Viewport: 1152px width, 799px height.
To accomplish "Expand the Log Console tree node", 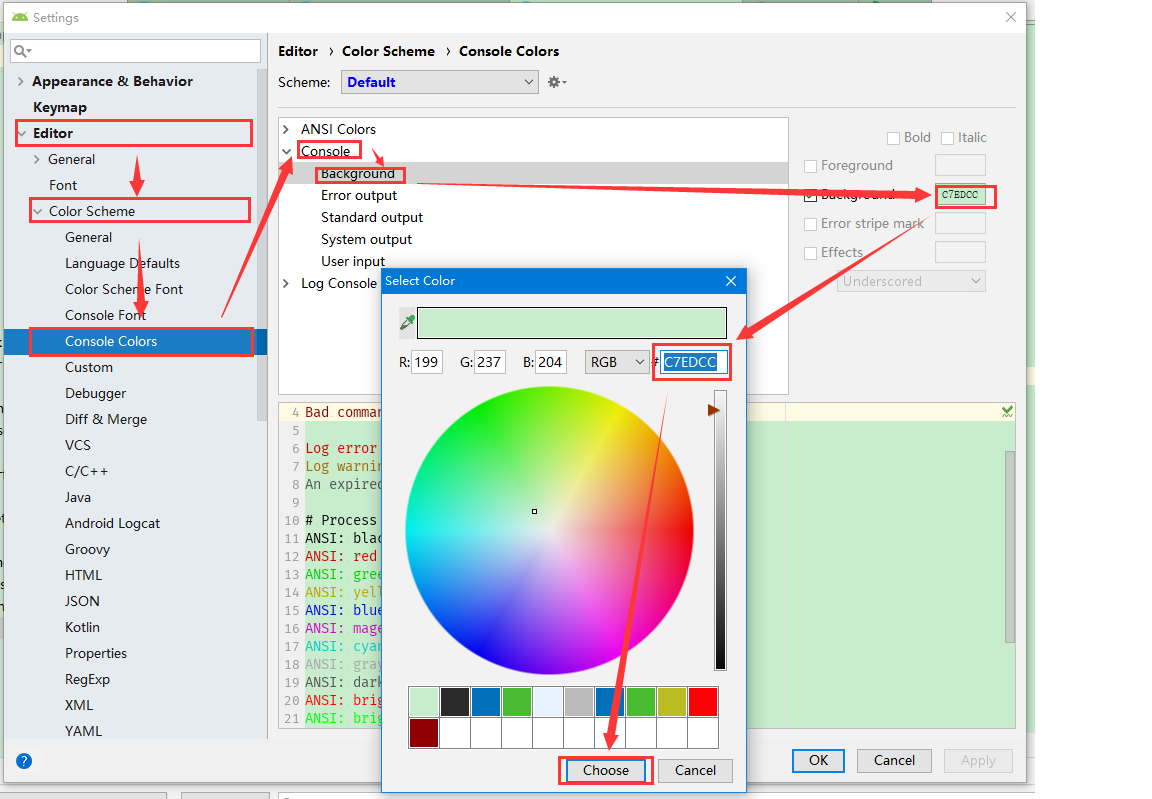I will pos(287,283).
